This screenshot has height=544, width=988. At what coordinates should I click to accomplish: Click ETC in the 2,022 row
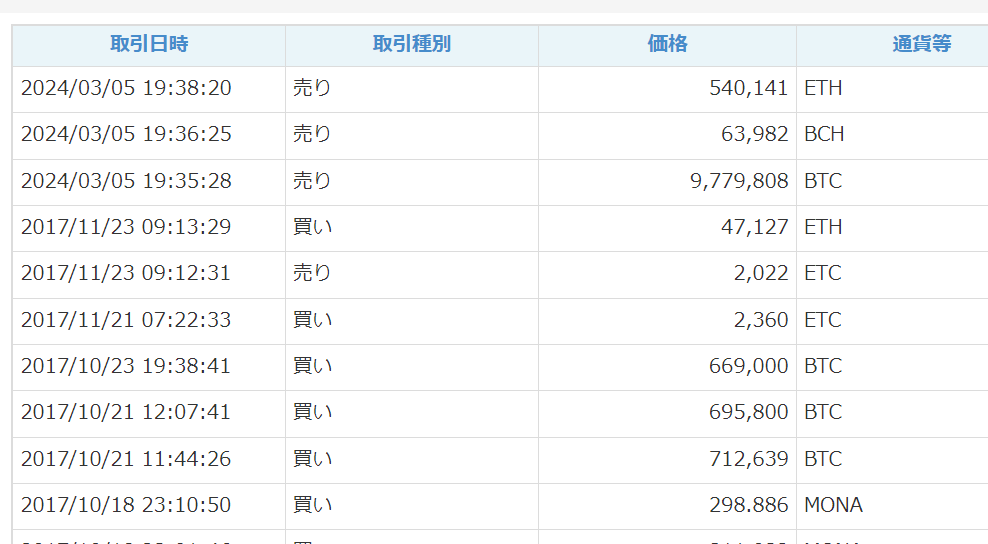point(822,273)
